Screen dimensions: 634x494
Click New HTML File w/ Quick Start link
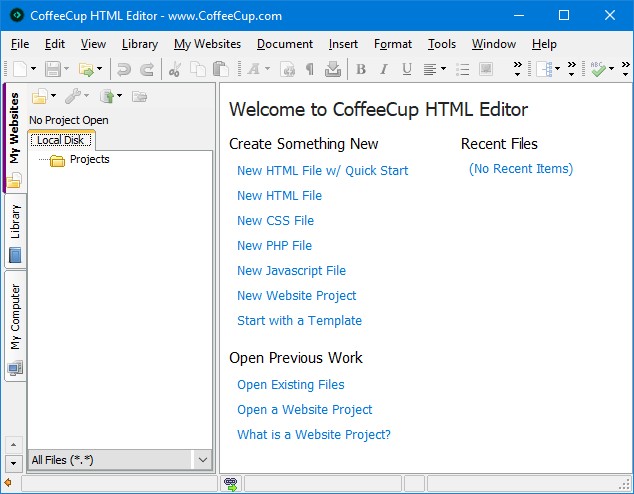click(x=322, y=170)
